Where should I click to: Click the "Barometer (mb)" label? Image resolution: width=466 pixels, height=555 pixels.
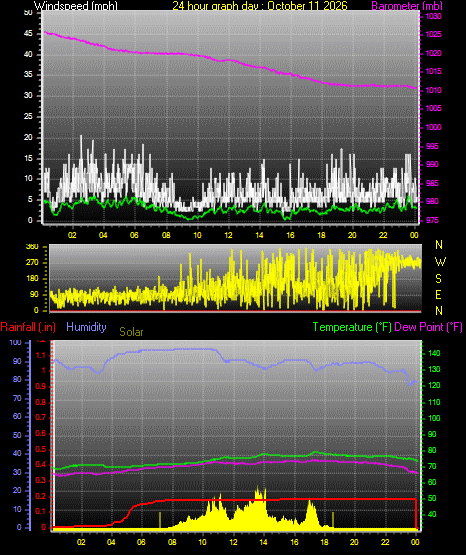pyautogui.click(x=407, y=6)
